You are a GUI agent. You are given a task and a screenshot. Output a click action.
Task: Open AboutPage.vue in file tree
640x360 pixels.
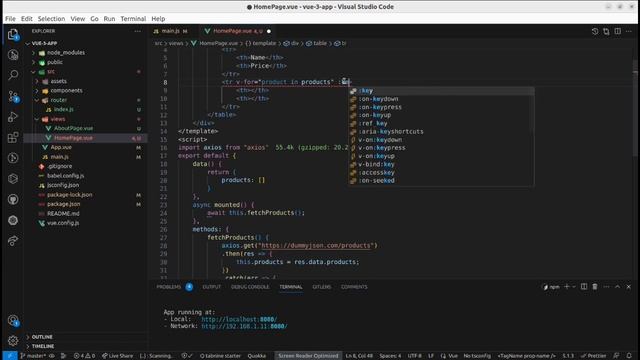click(73, 128)
